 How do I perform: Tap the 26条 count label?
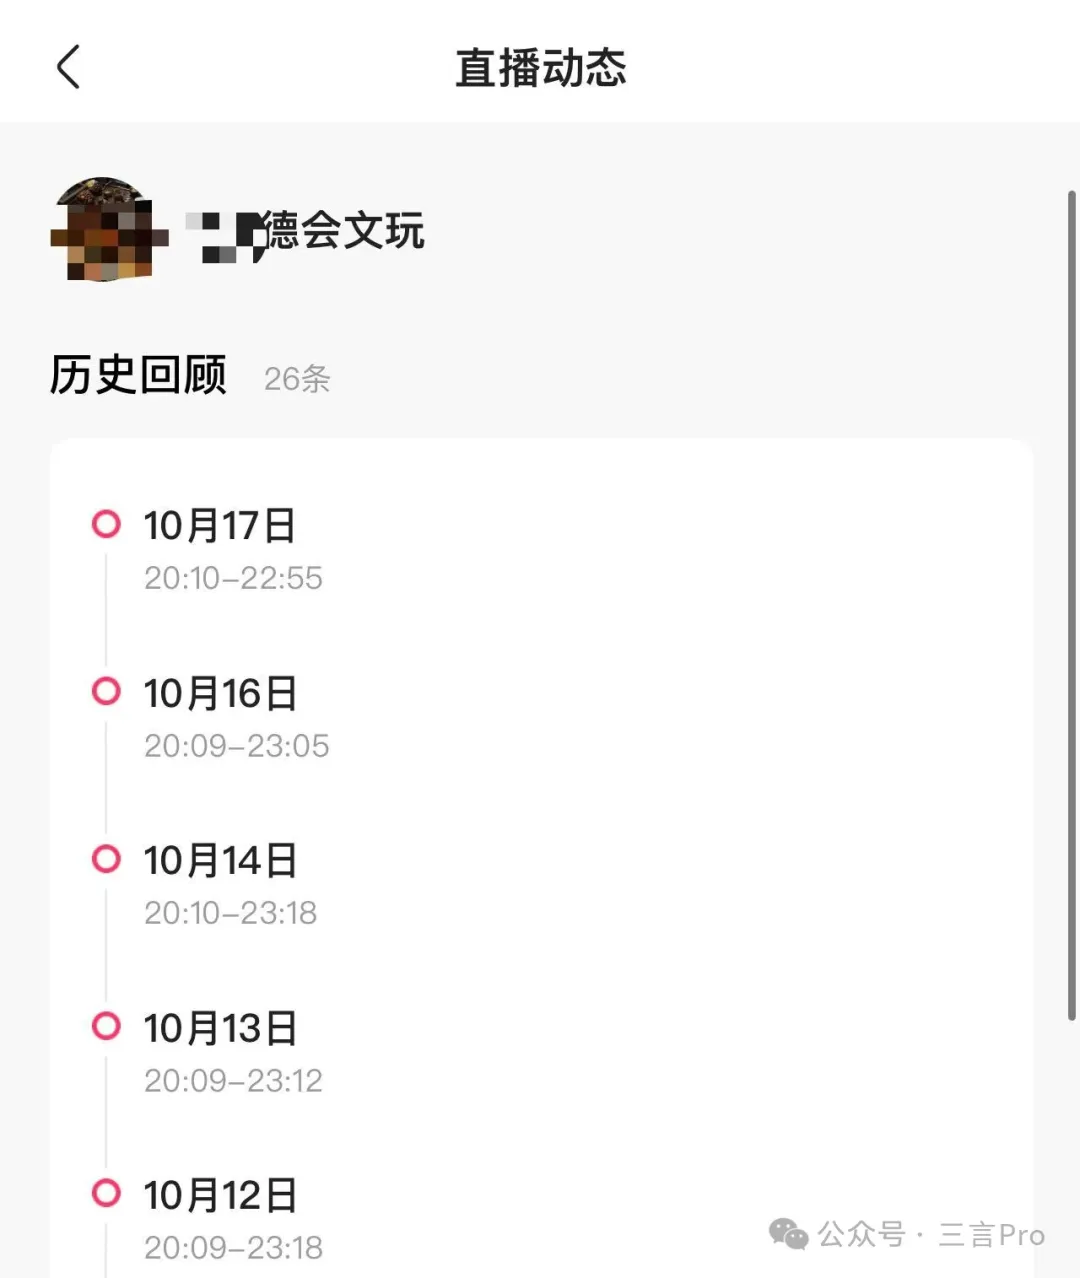(x=297, y=379)
